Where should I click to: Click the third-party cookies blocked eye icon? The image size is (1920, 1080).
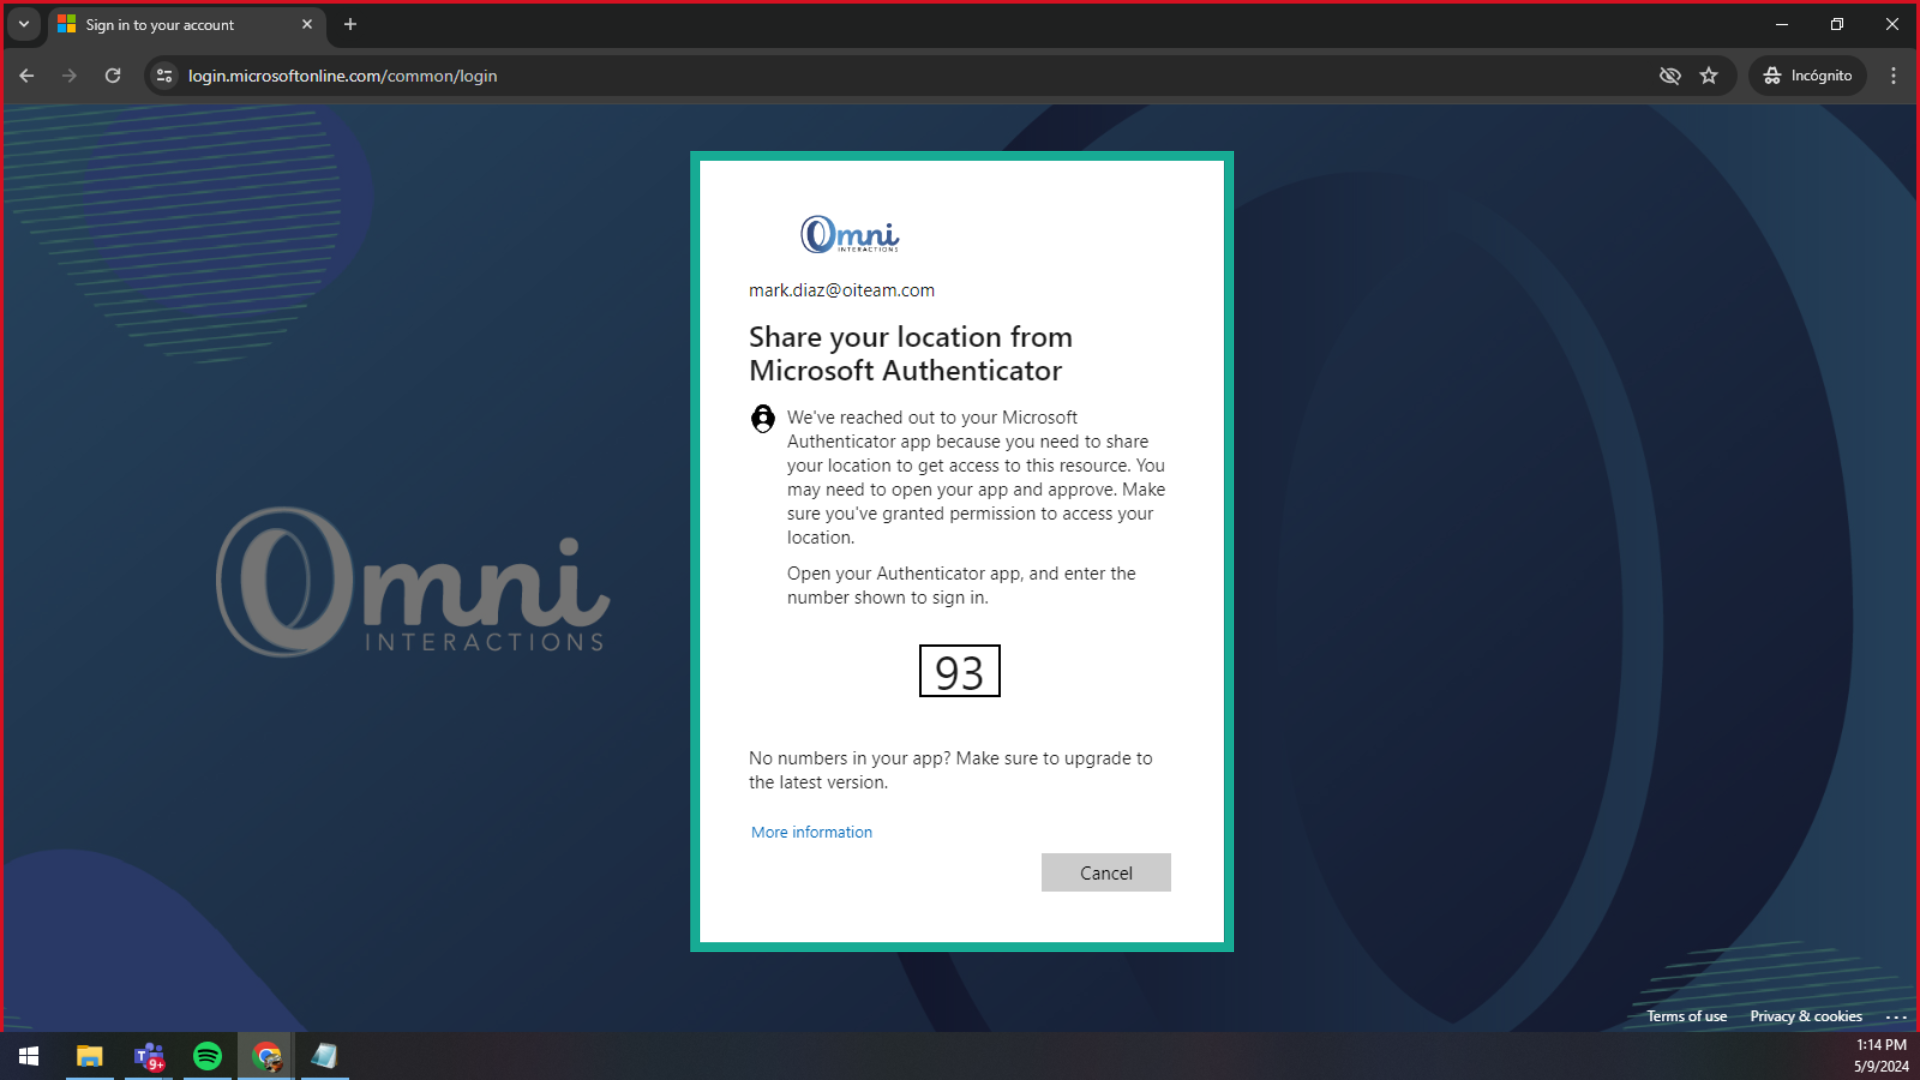point(1669,76)
